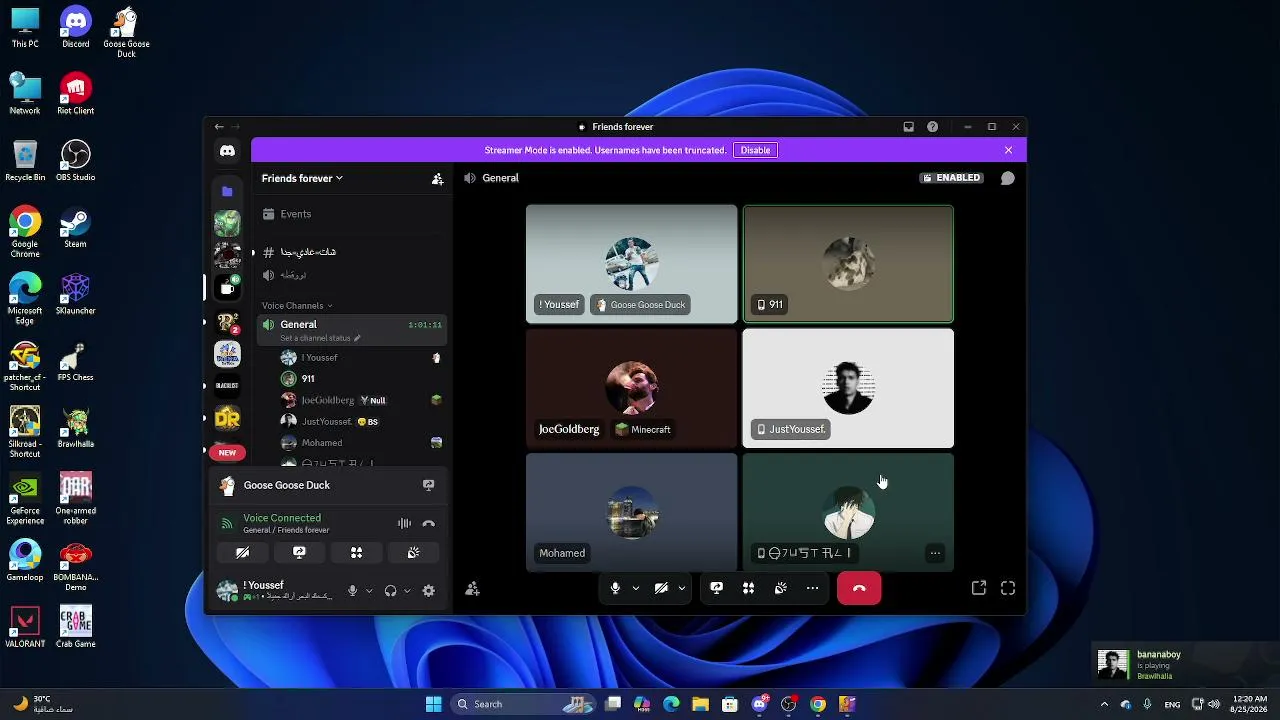Viewport: 1280px width, 720px height.
Task: Select the Arabic-named voice channel
Action: [351, 275]
